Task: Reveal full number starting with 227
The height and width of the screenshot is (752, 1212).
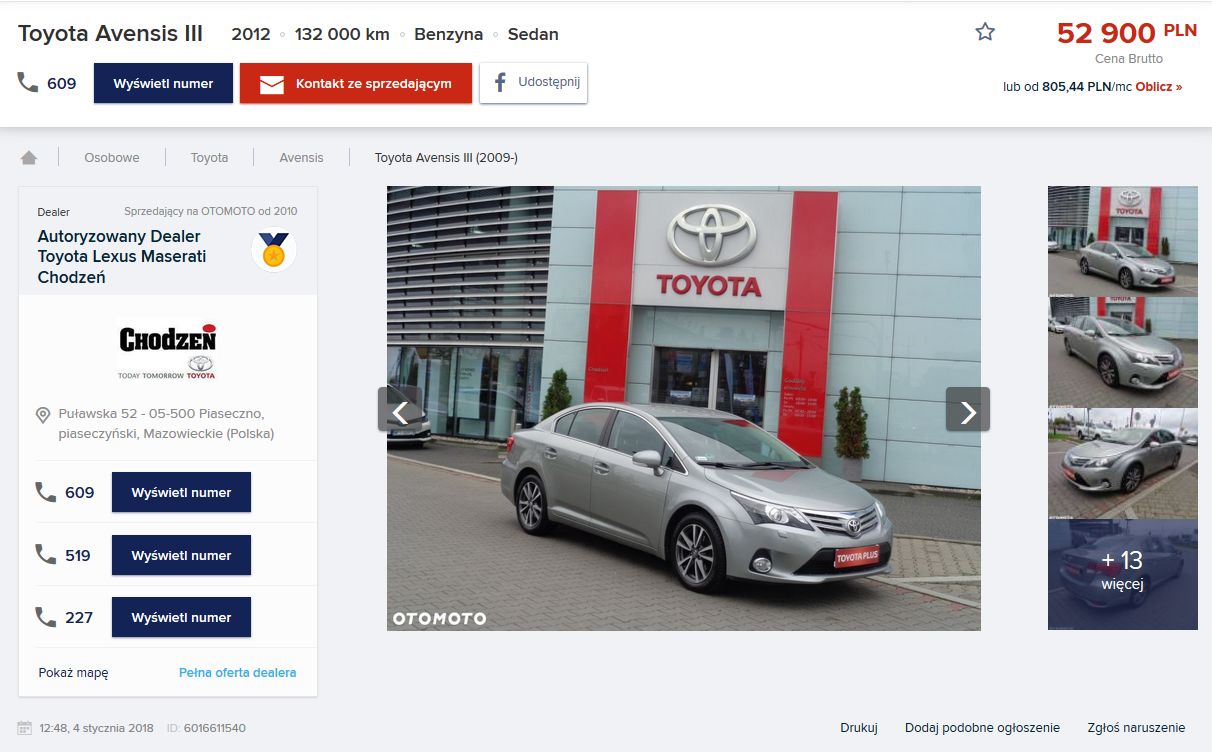Action: coord(181,617)
